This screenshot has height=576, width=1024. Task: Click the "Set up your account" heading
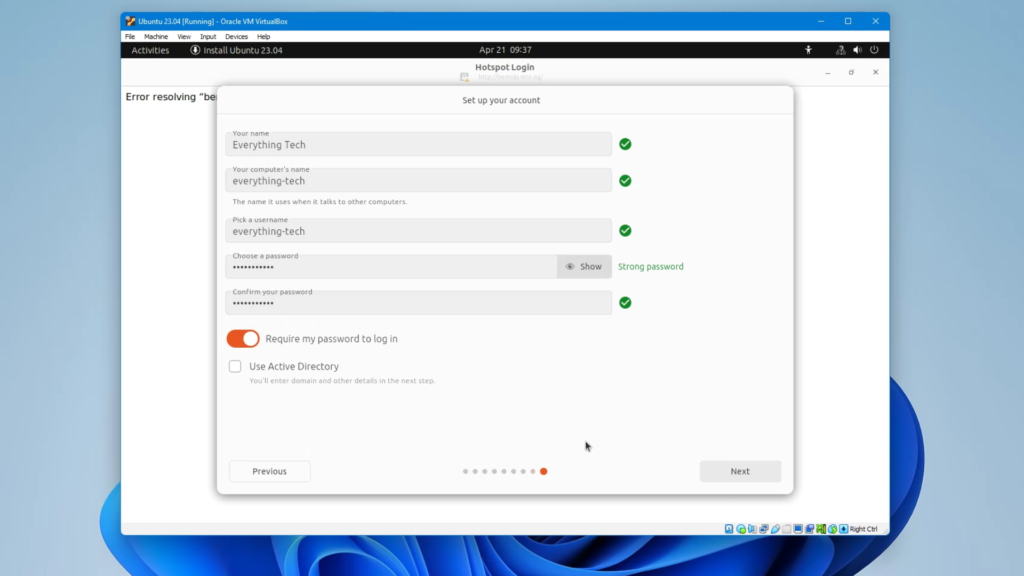click(502, 100)
